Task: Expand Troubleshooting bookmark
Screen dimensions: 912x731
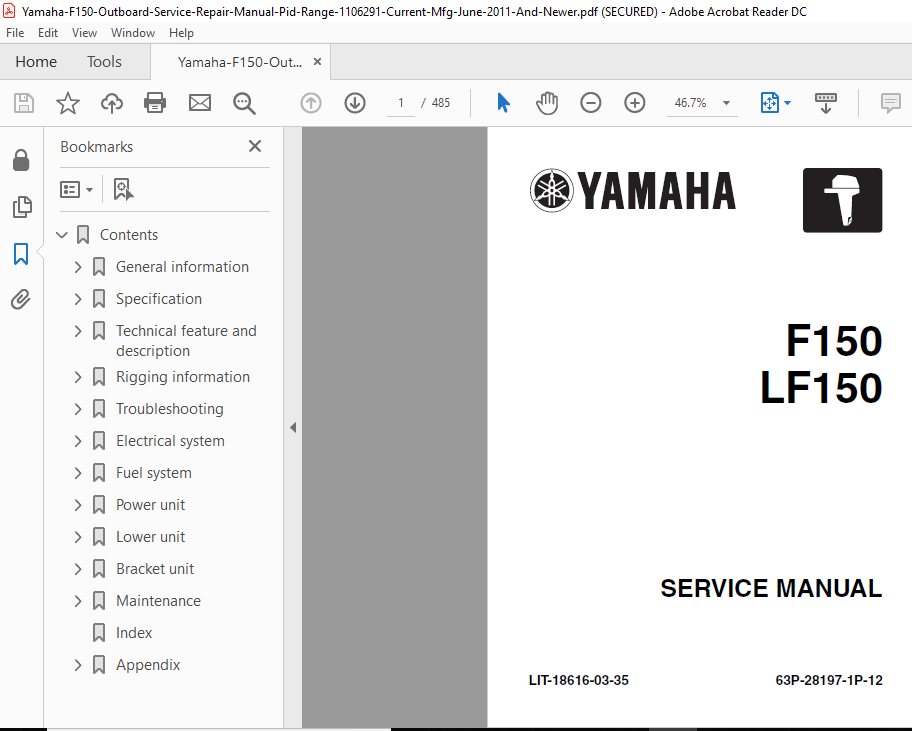Action: click(78, 409)
